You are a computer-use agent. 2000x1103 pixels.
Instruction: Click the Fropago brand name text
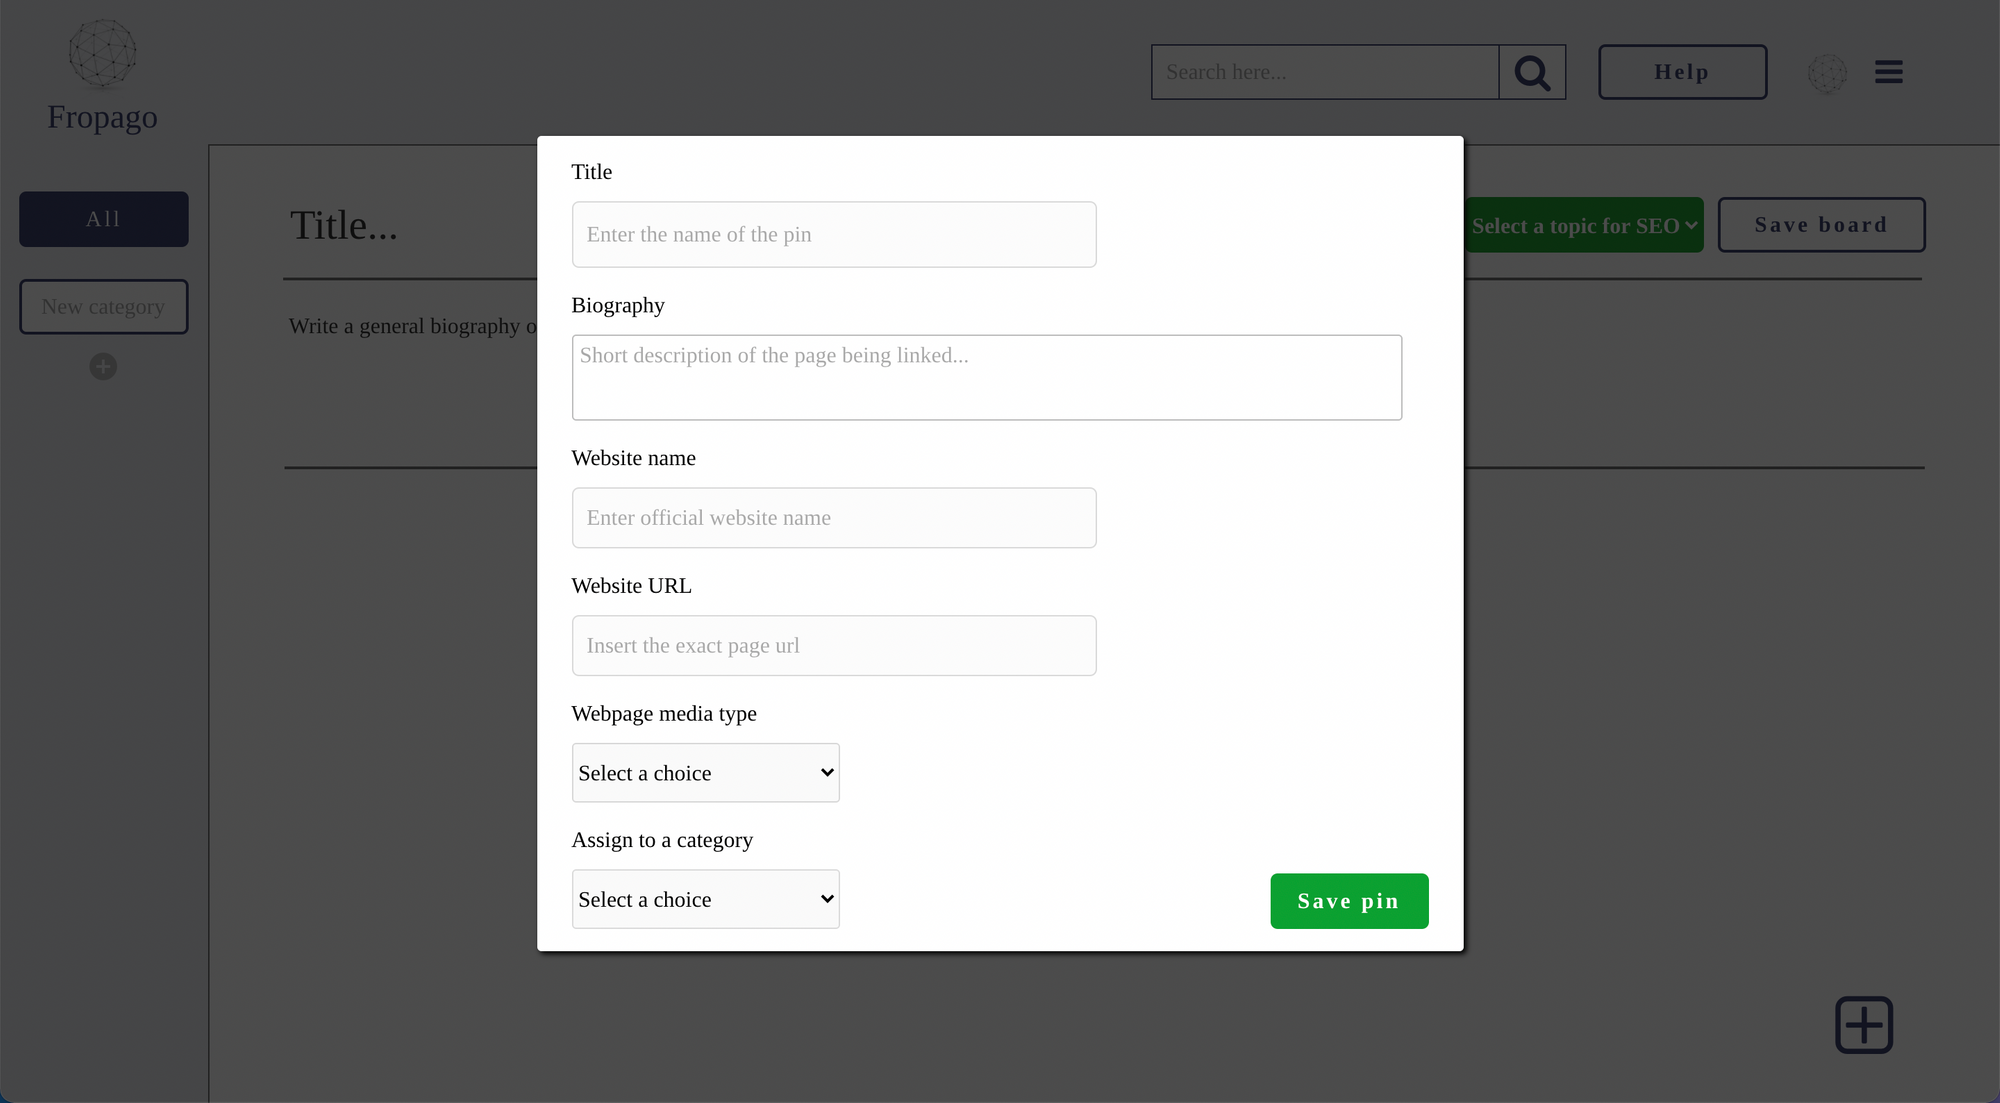tap(102, 117)
